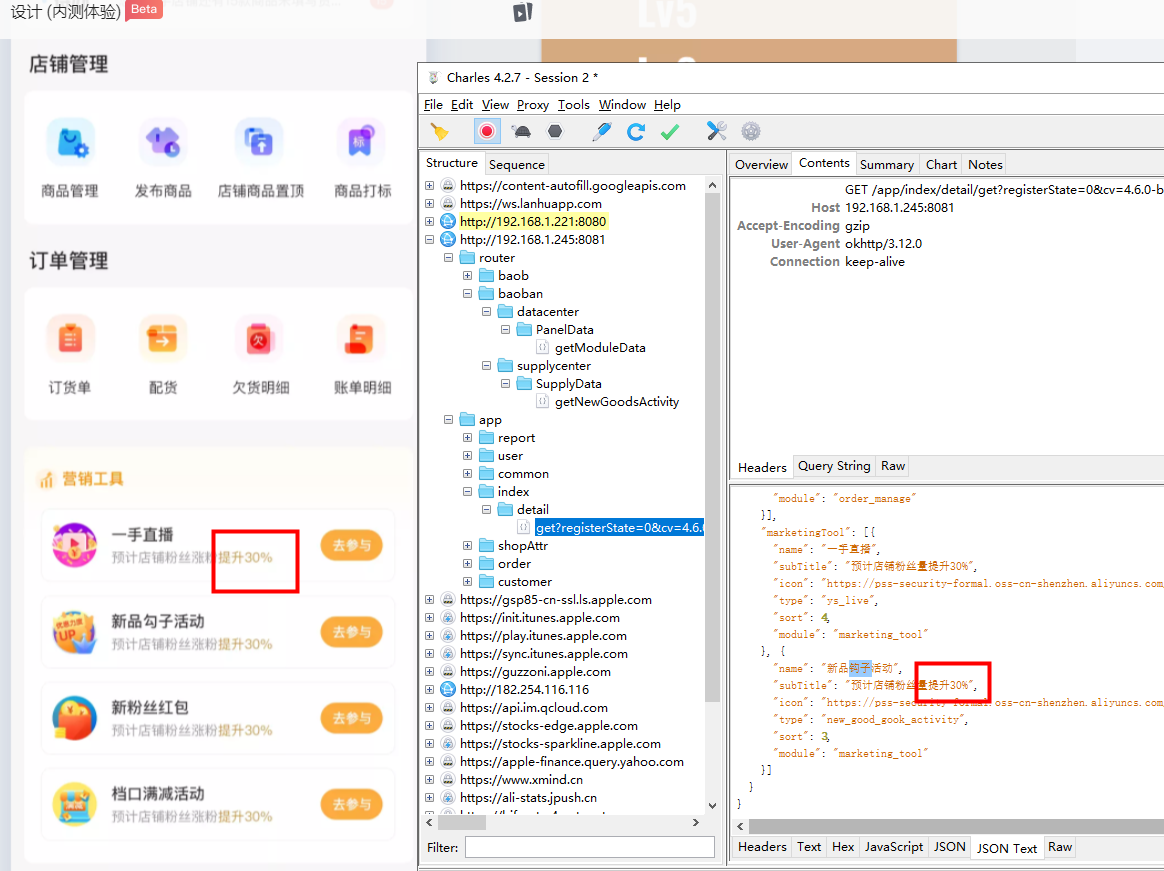Toggle the Charles throttling turtle icon
This screenshot has height=871, width=1164.
tap(522, 132)
